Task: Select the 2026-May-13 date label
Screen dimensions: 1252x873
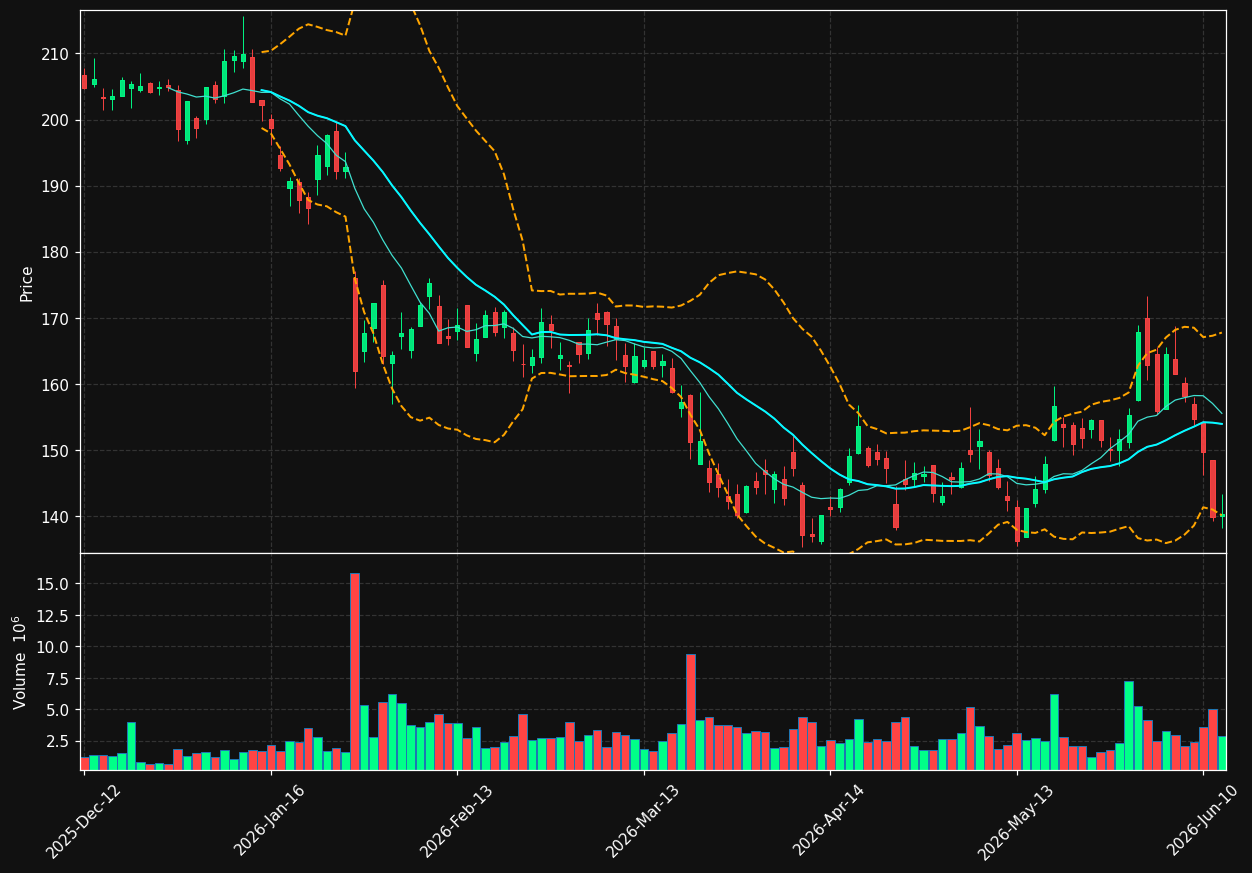Action: pos(1017,820)
